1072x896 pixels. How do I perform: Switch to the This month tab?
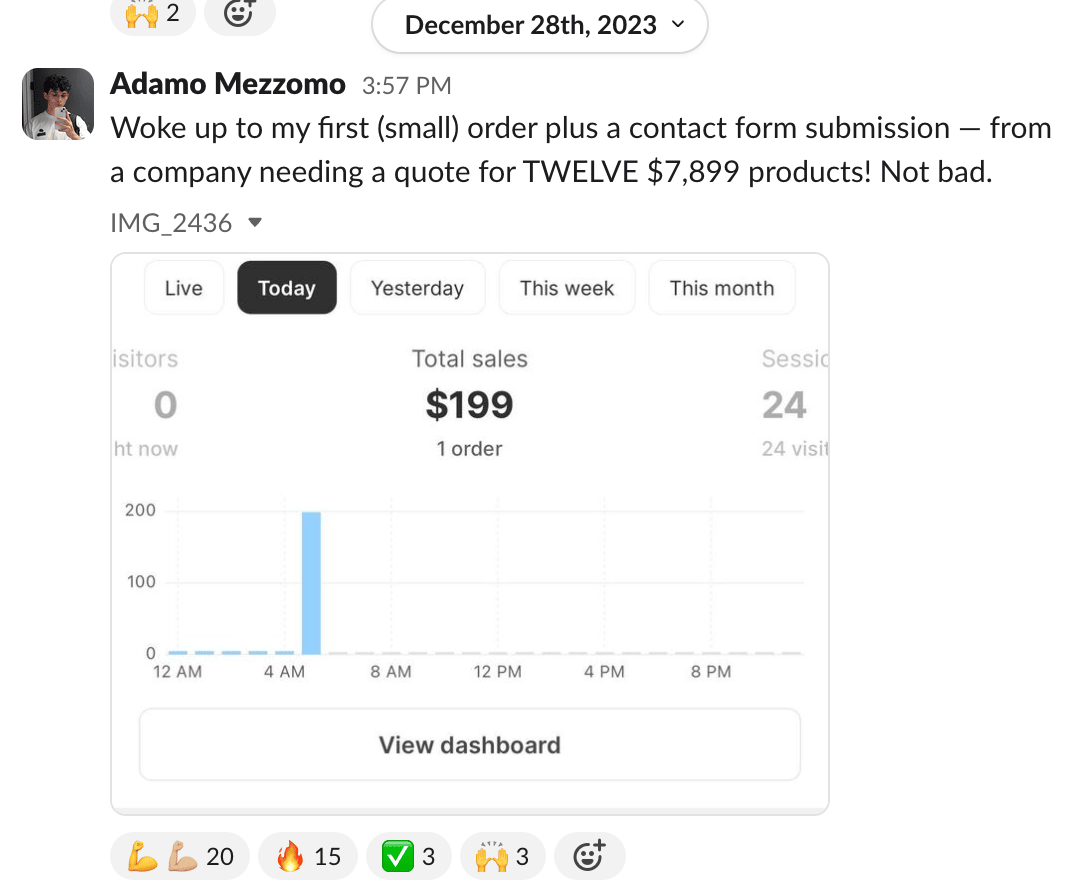click(x=721, y=288)
